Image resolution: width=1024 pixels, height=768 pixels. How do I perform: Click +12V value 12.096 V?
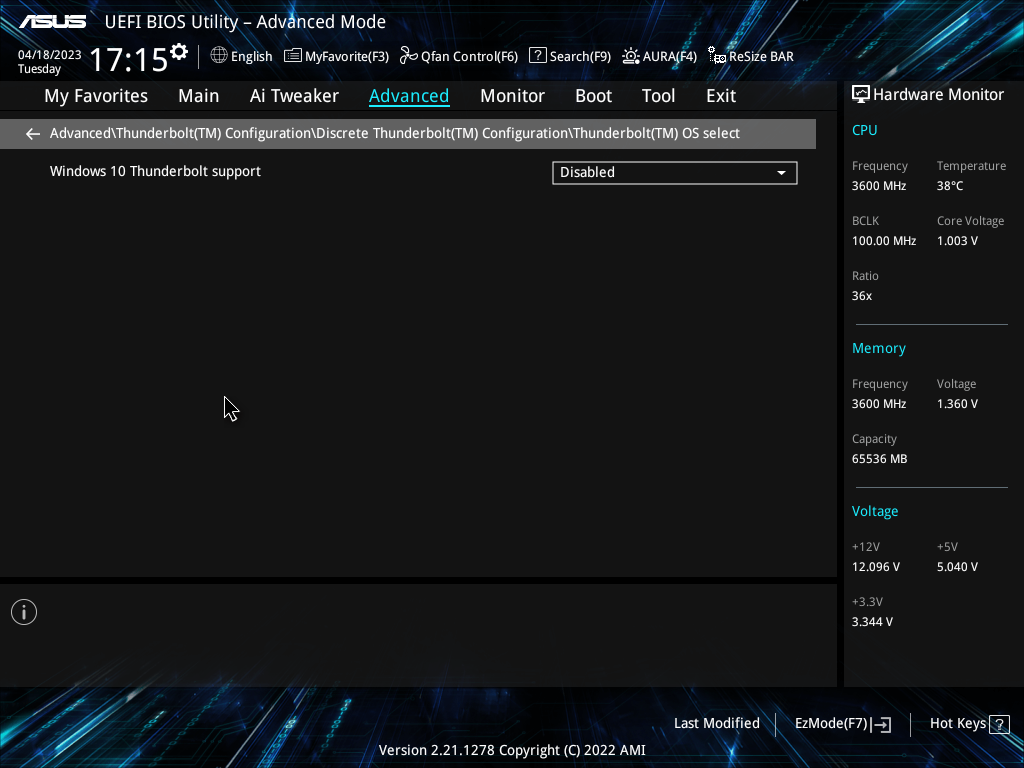click(875, 567)
